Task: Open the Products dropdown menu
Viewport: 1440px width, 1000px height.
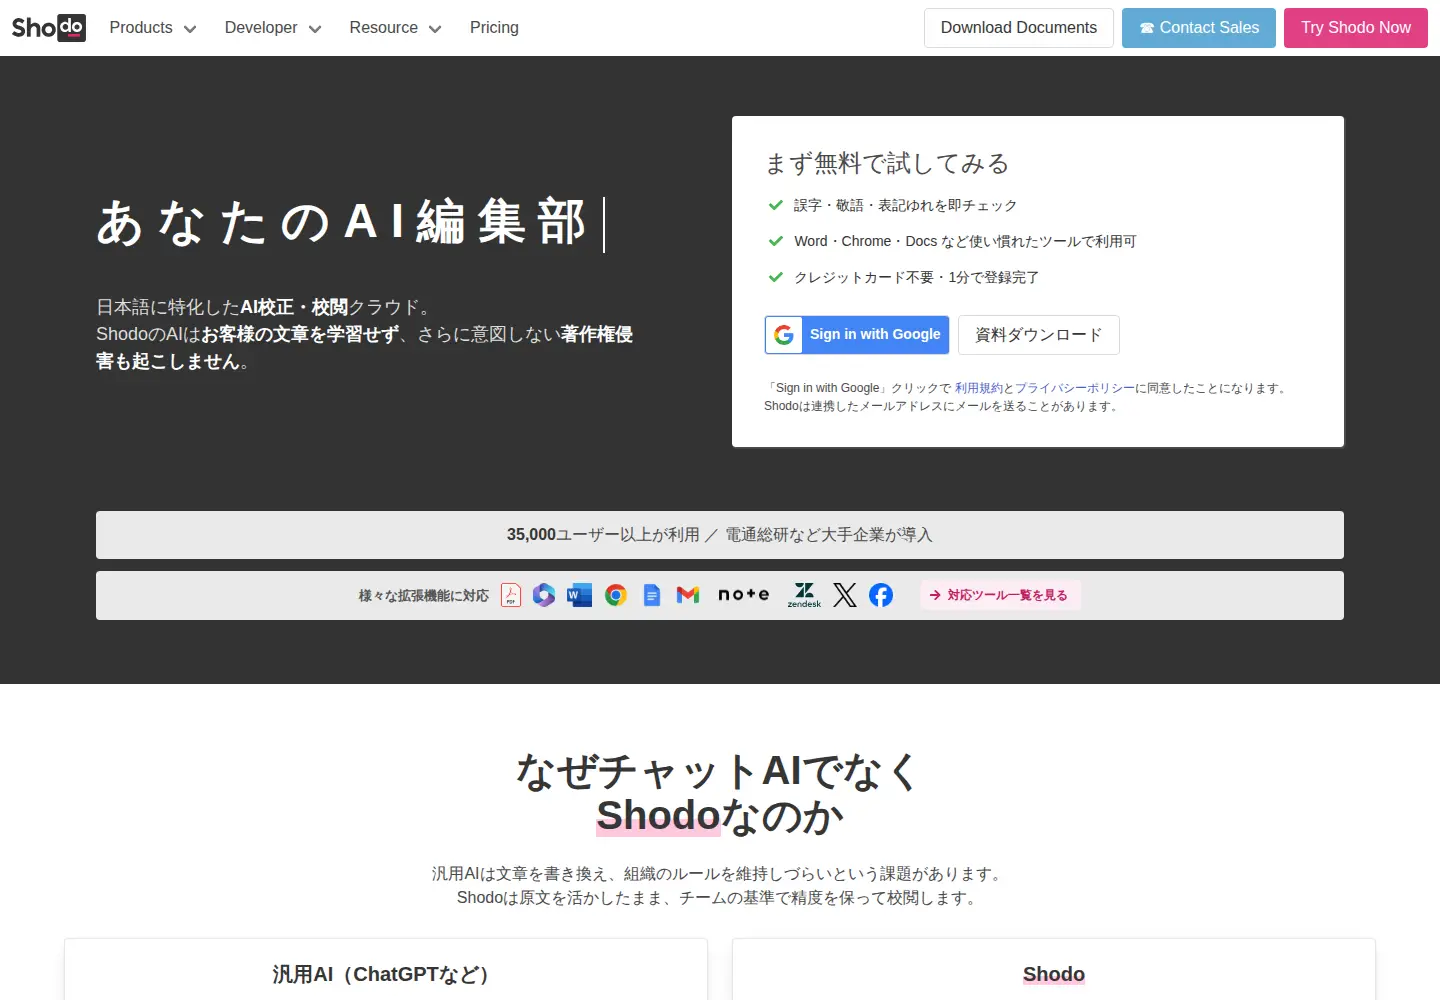Action: pos(153,28)
